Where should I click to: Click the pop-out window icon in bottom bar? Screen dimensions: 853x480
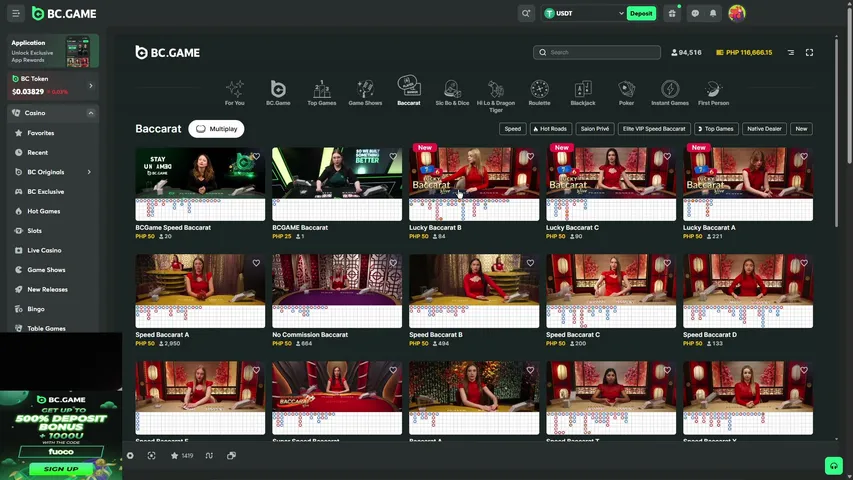coord(231,456)
